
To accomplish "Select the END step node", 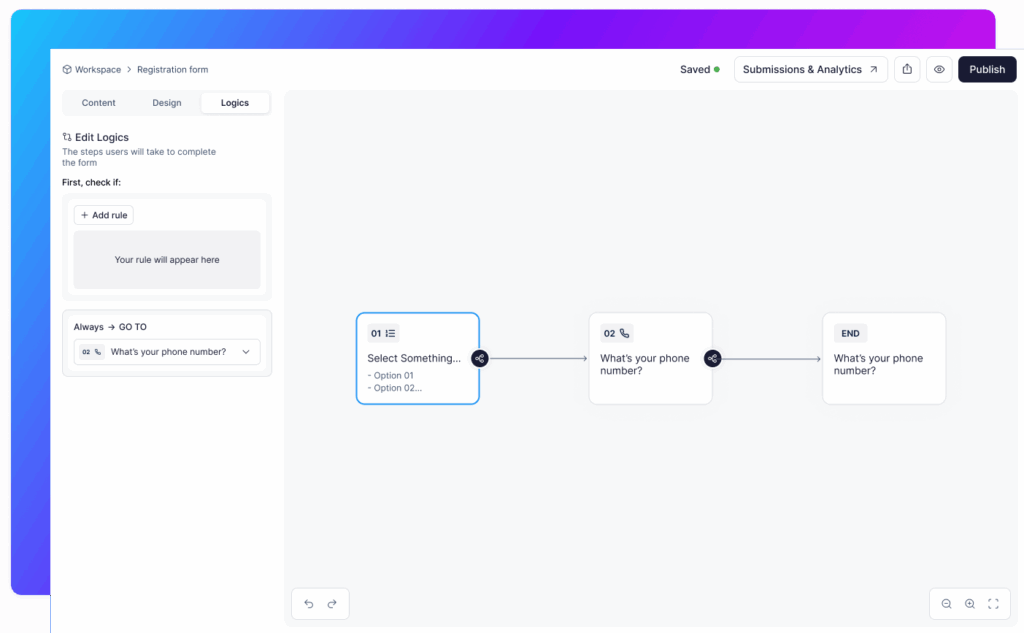I will point(883,358).
